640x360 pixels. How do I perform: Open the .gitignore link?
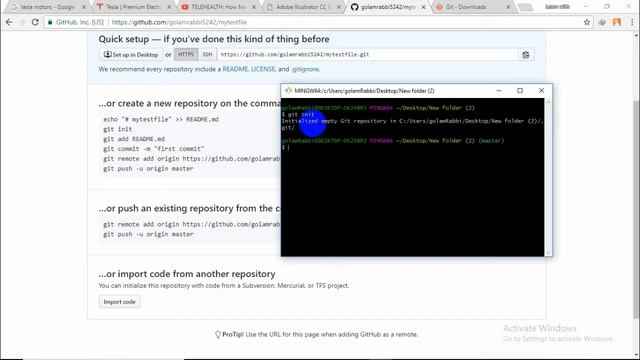305,69
